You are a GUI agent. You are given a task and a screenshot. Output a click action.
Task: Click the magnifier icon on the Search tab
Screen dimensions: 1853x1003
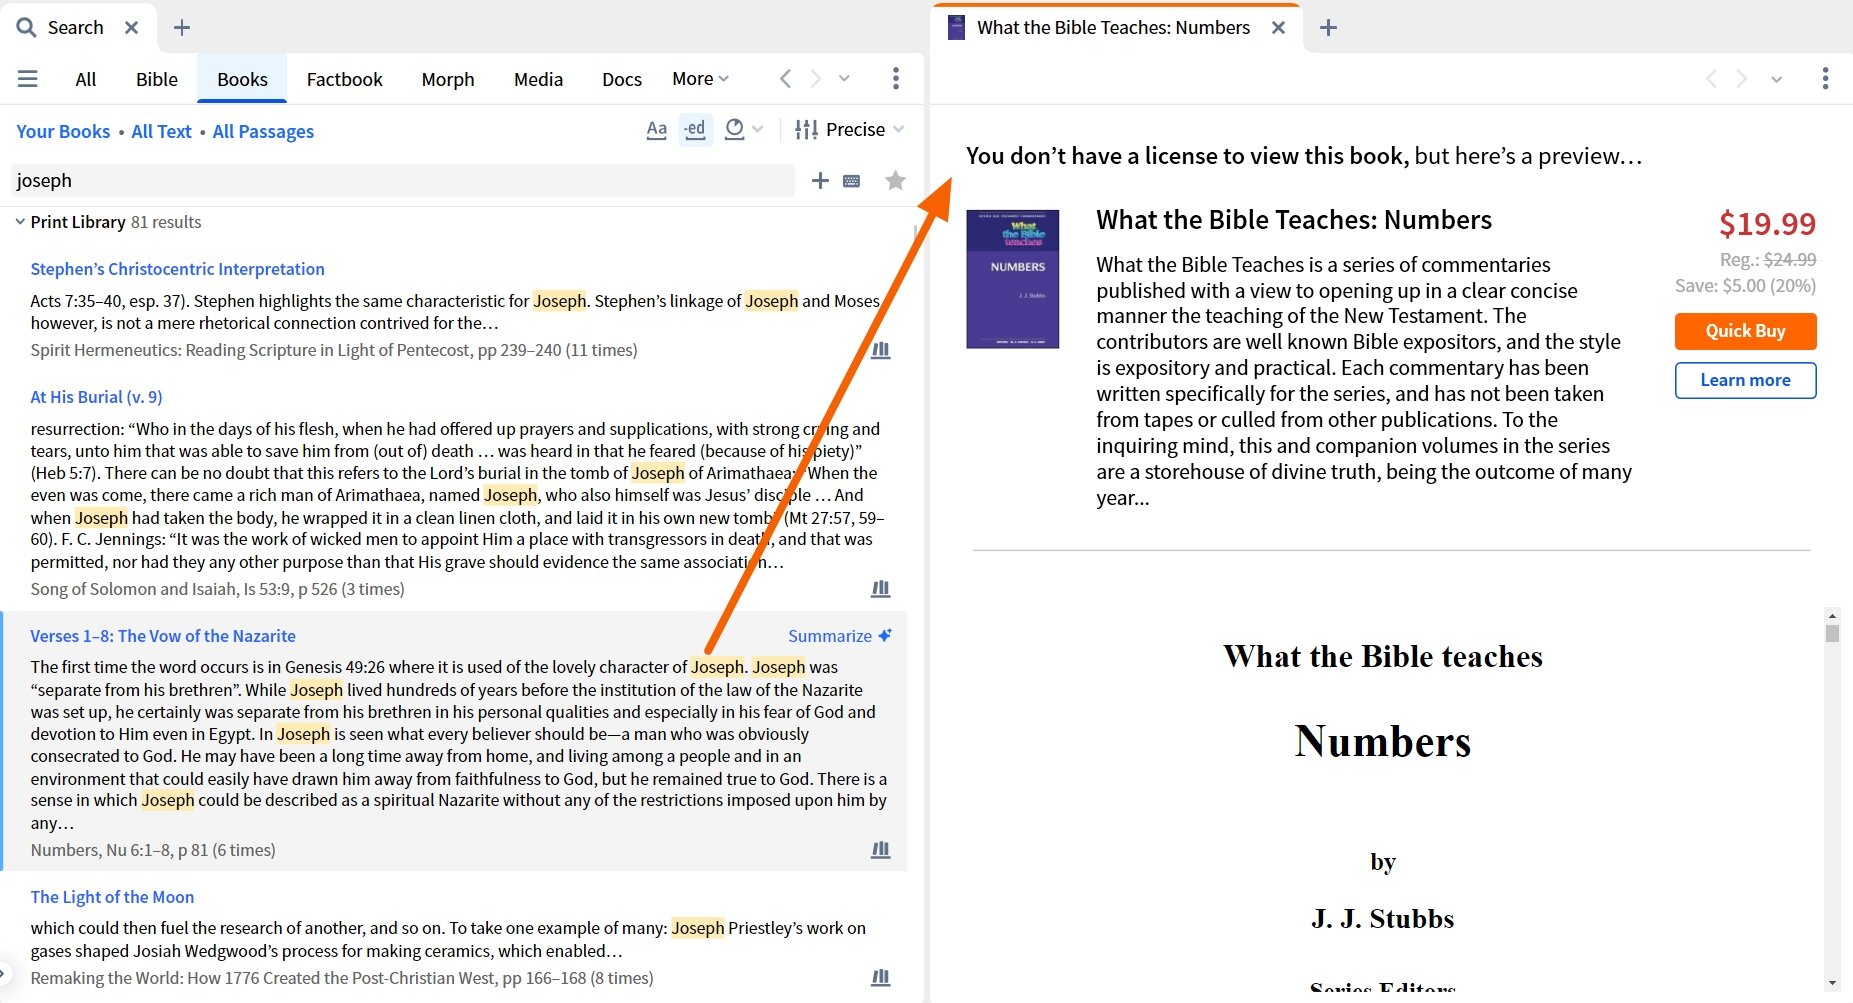(x=26, y=27)
